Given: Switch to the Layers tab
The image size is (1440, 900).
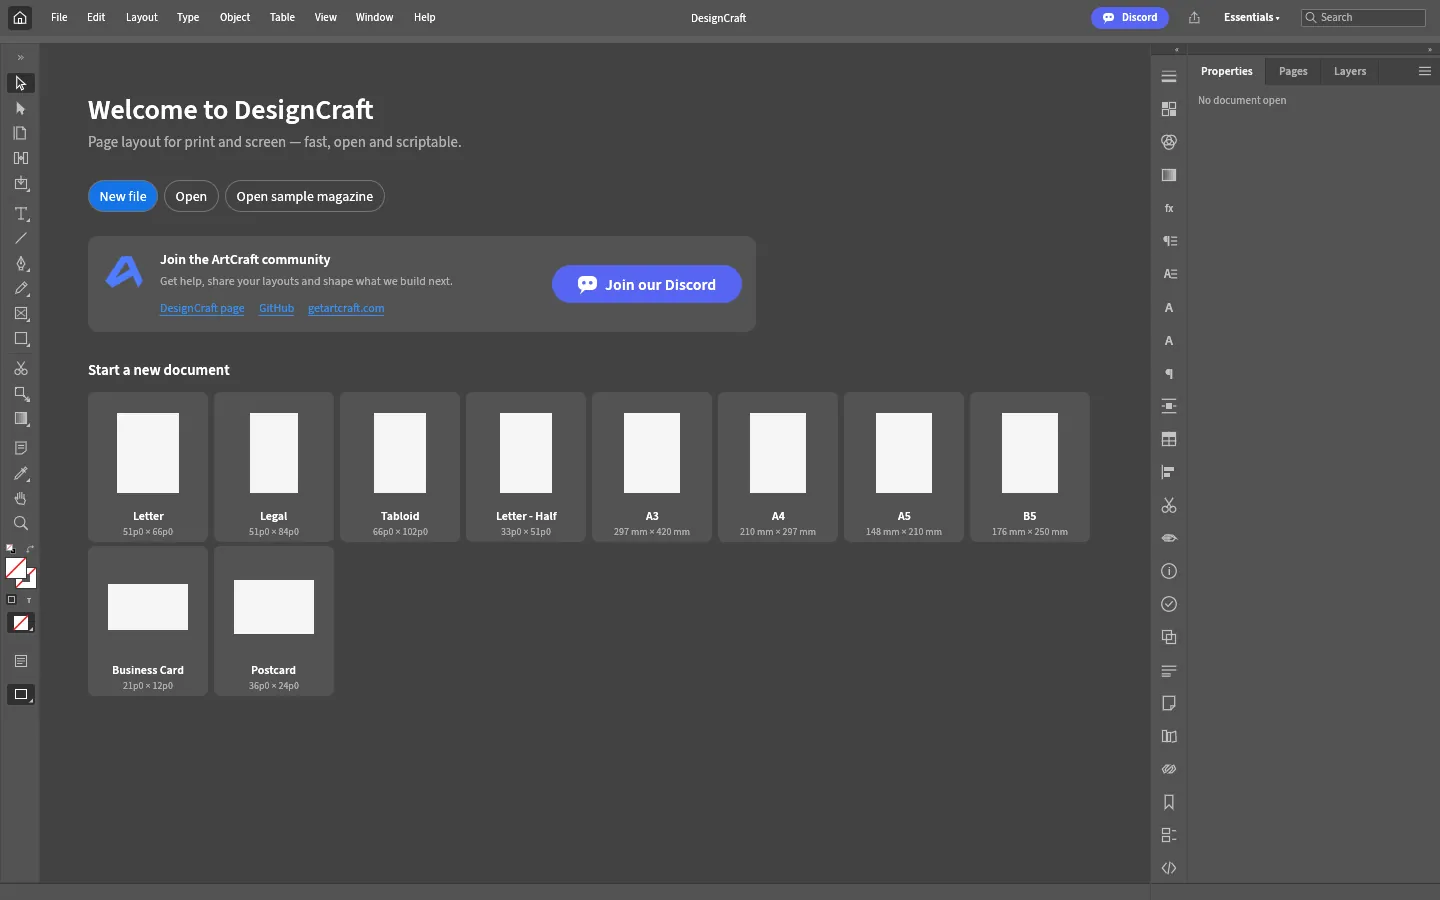Looking at the screenshot, I should tap(1350, 71).
